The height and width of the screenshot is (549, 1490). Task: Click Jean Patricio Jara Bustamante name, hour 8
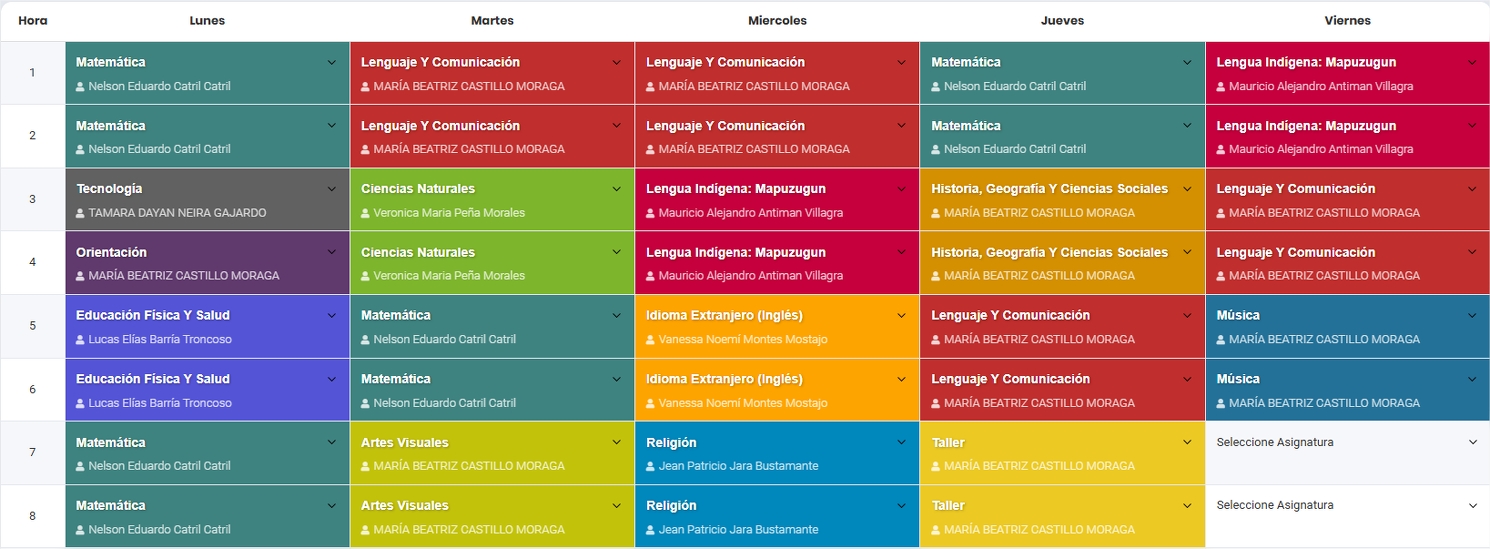pos(738,530)
